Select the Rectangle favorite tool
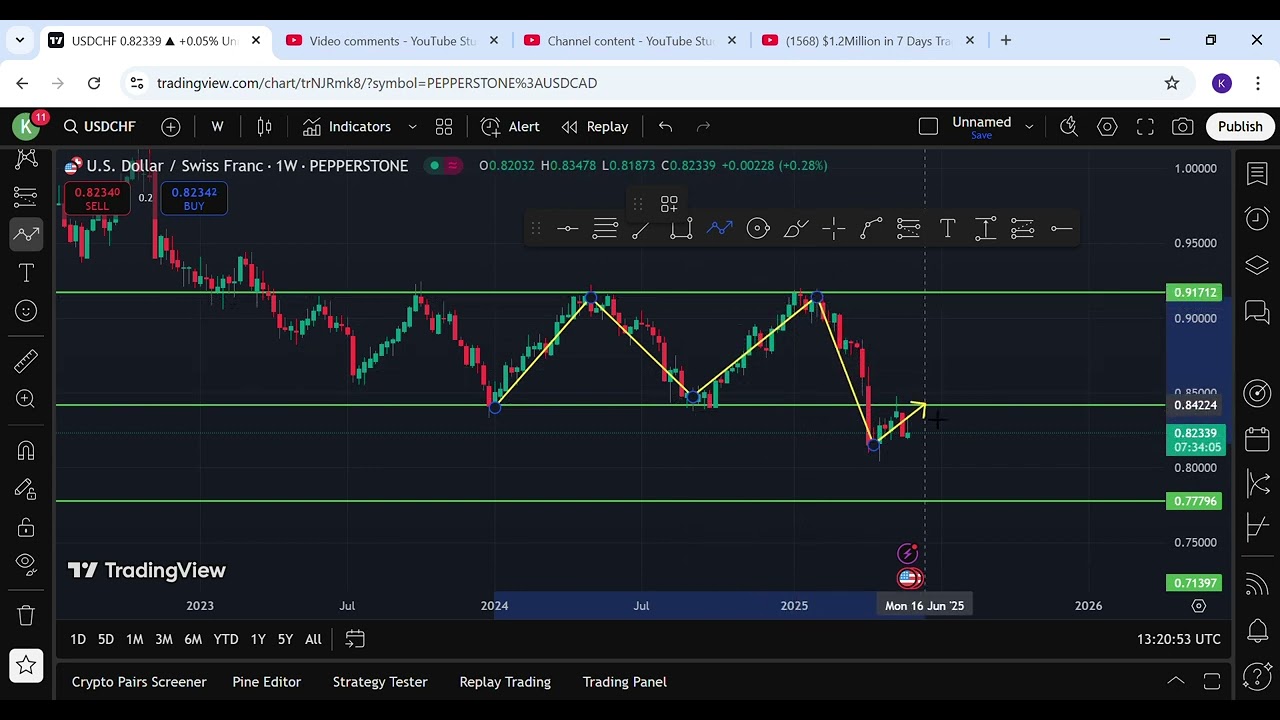The width and height of the screenshot is (1280, 720). pos(681,229)
